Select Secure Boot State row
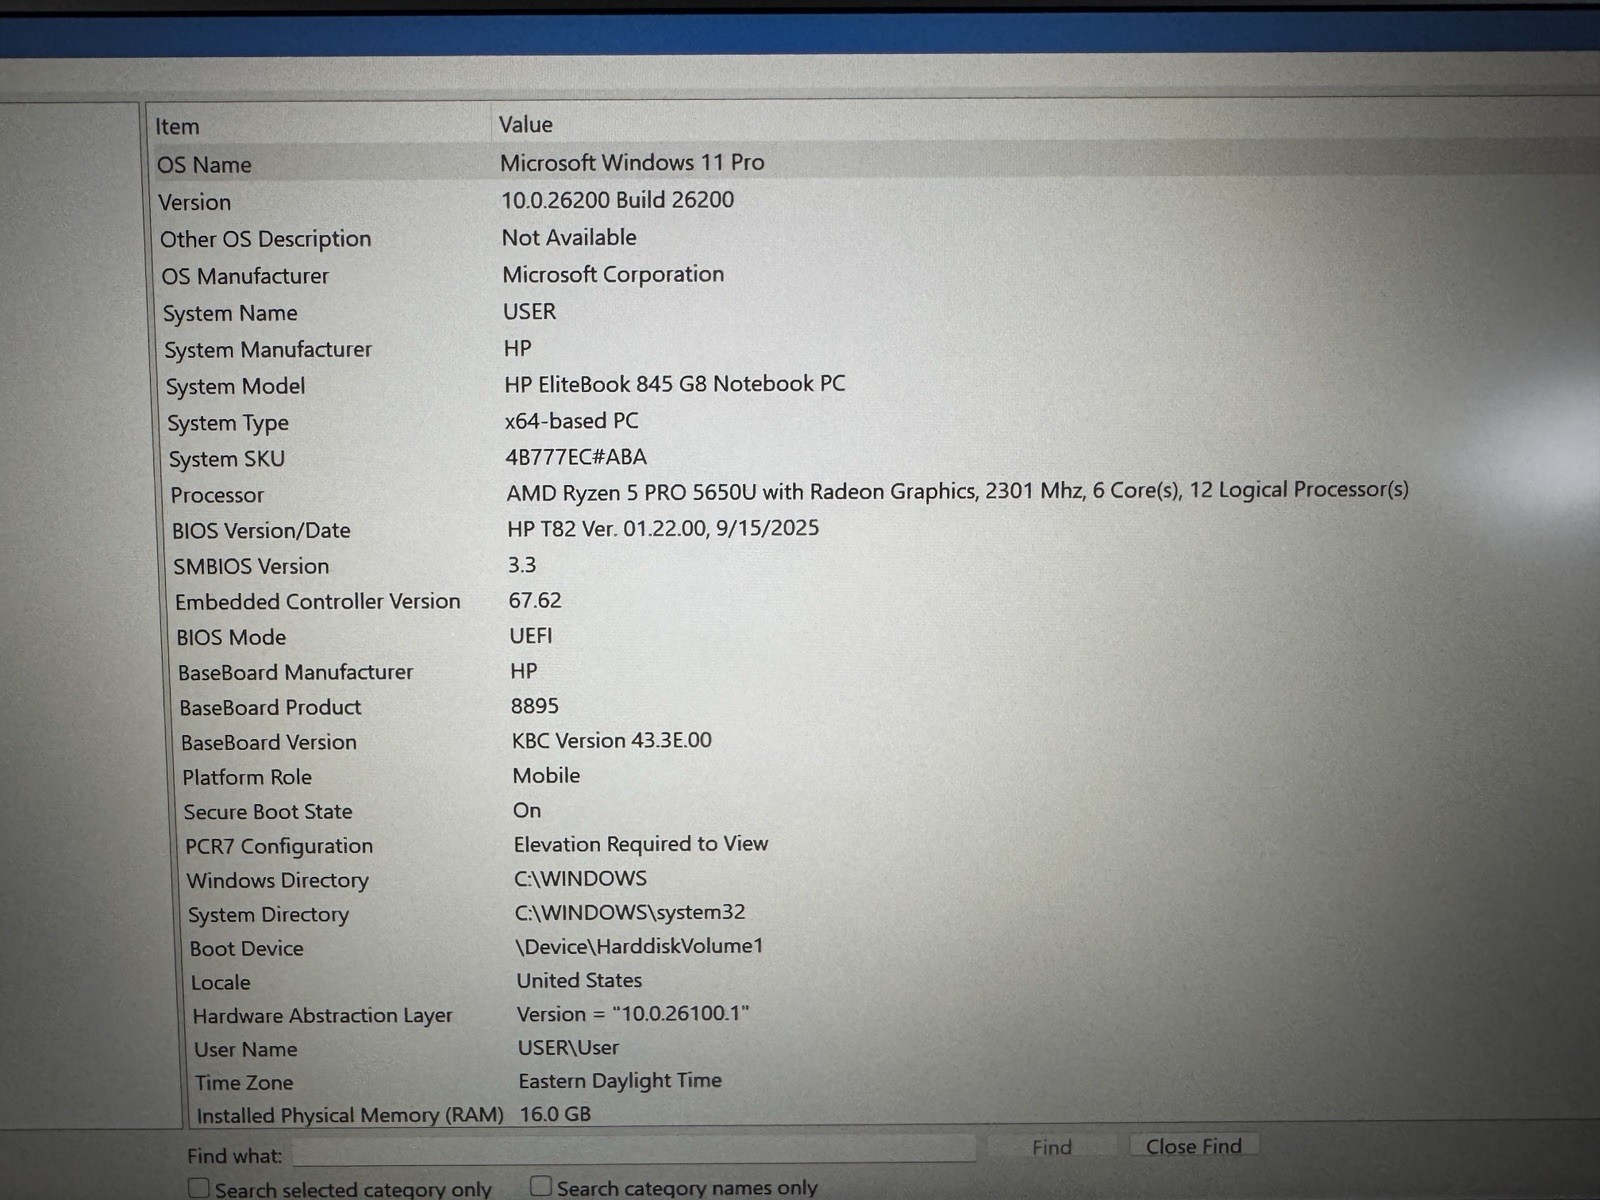1600x1200 pixels. click(268, 812)
